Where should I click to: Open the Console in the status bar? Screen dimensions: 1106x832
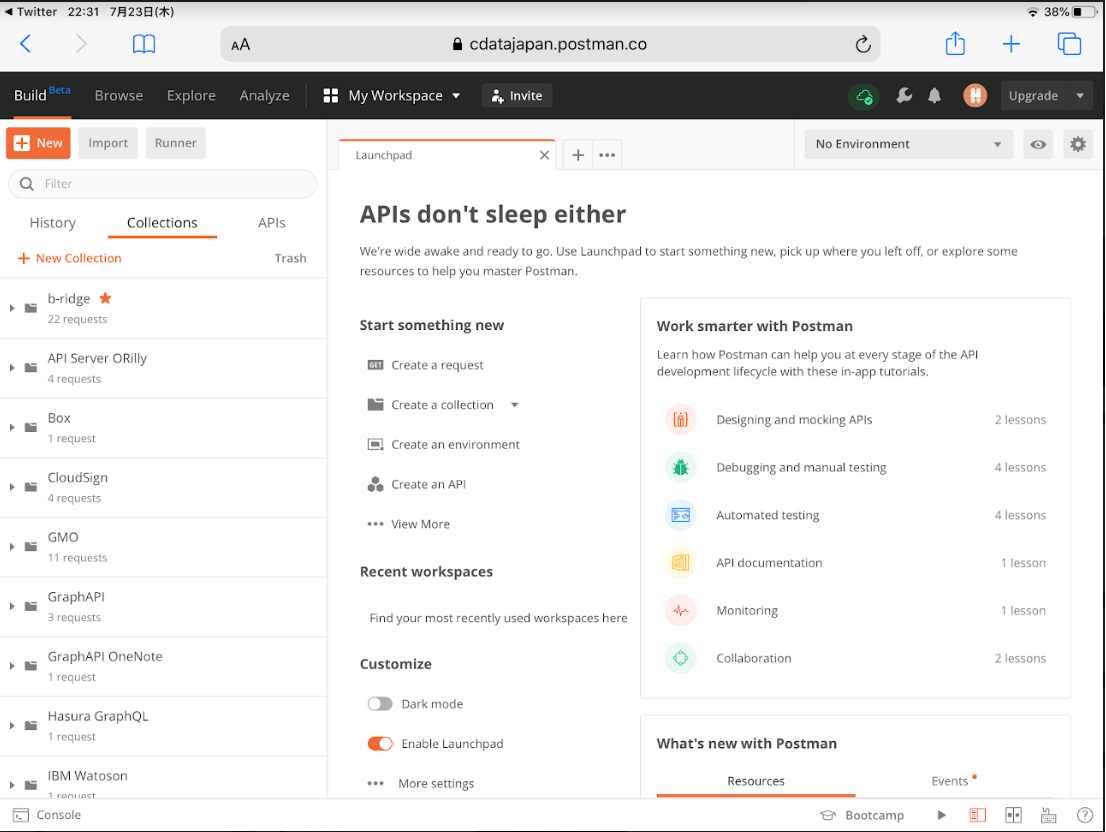click(47, 815)
